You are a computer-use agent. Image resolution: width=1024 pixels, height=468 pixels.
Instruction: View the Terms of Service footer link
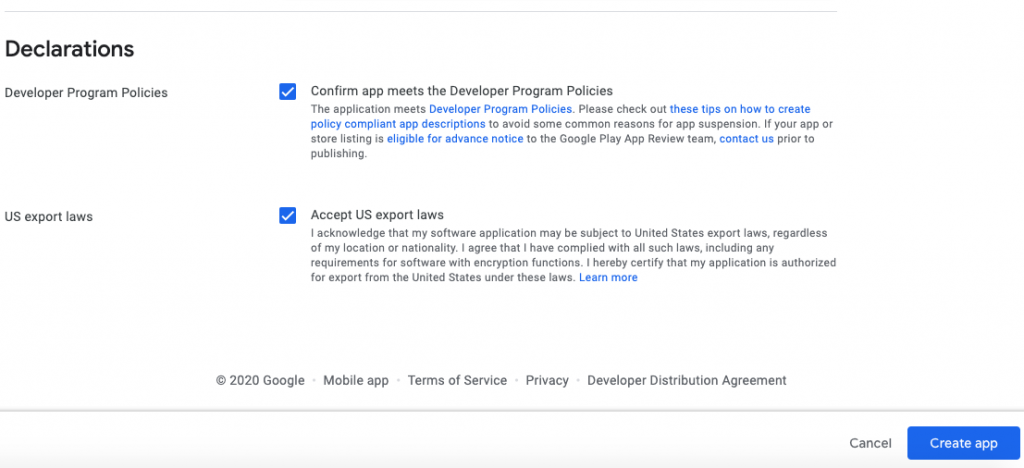pos(457,381)
